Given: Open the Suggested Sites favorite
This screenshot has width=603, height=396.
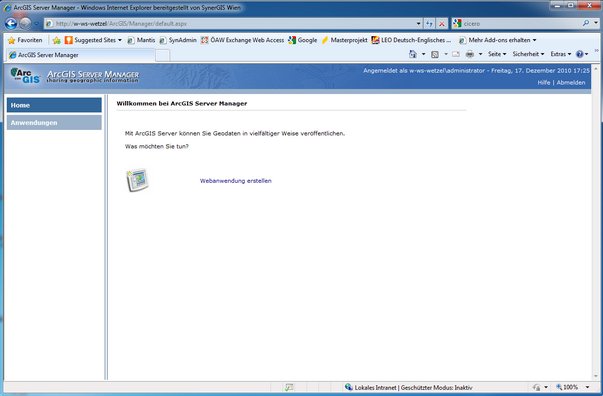Looking at the screenshot, I should click(x=93, y=40).
